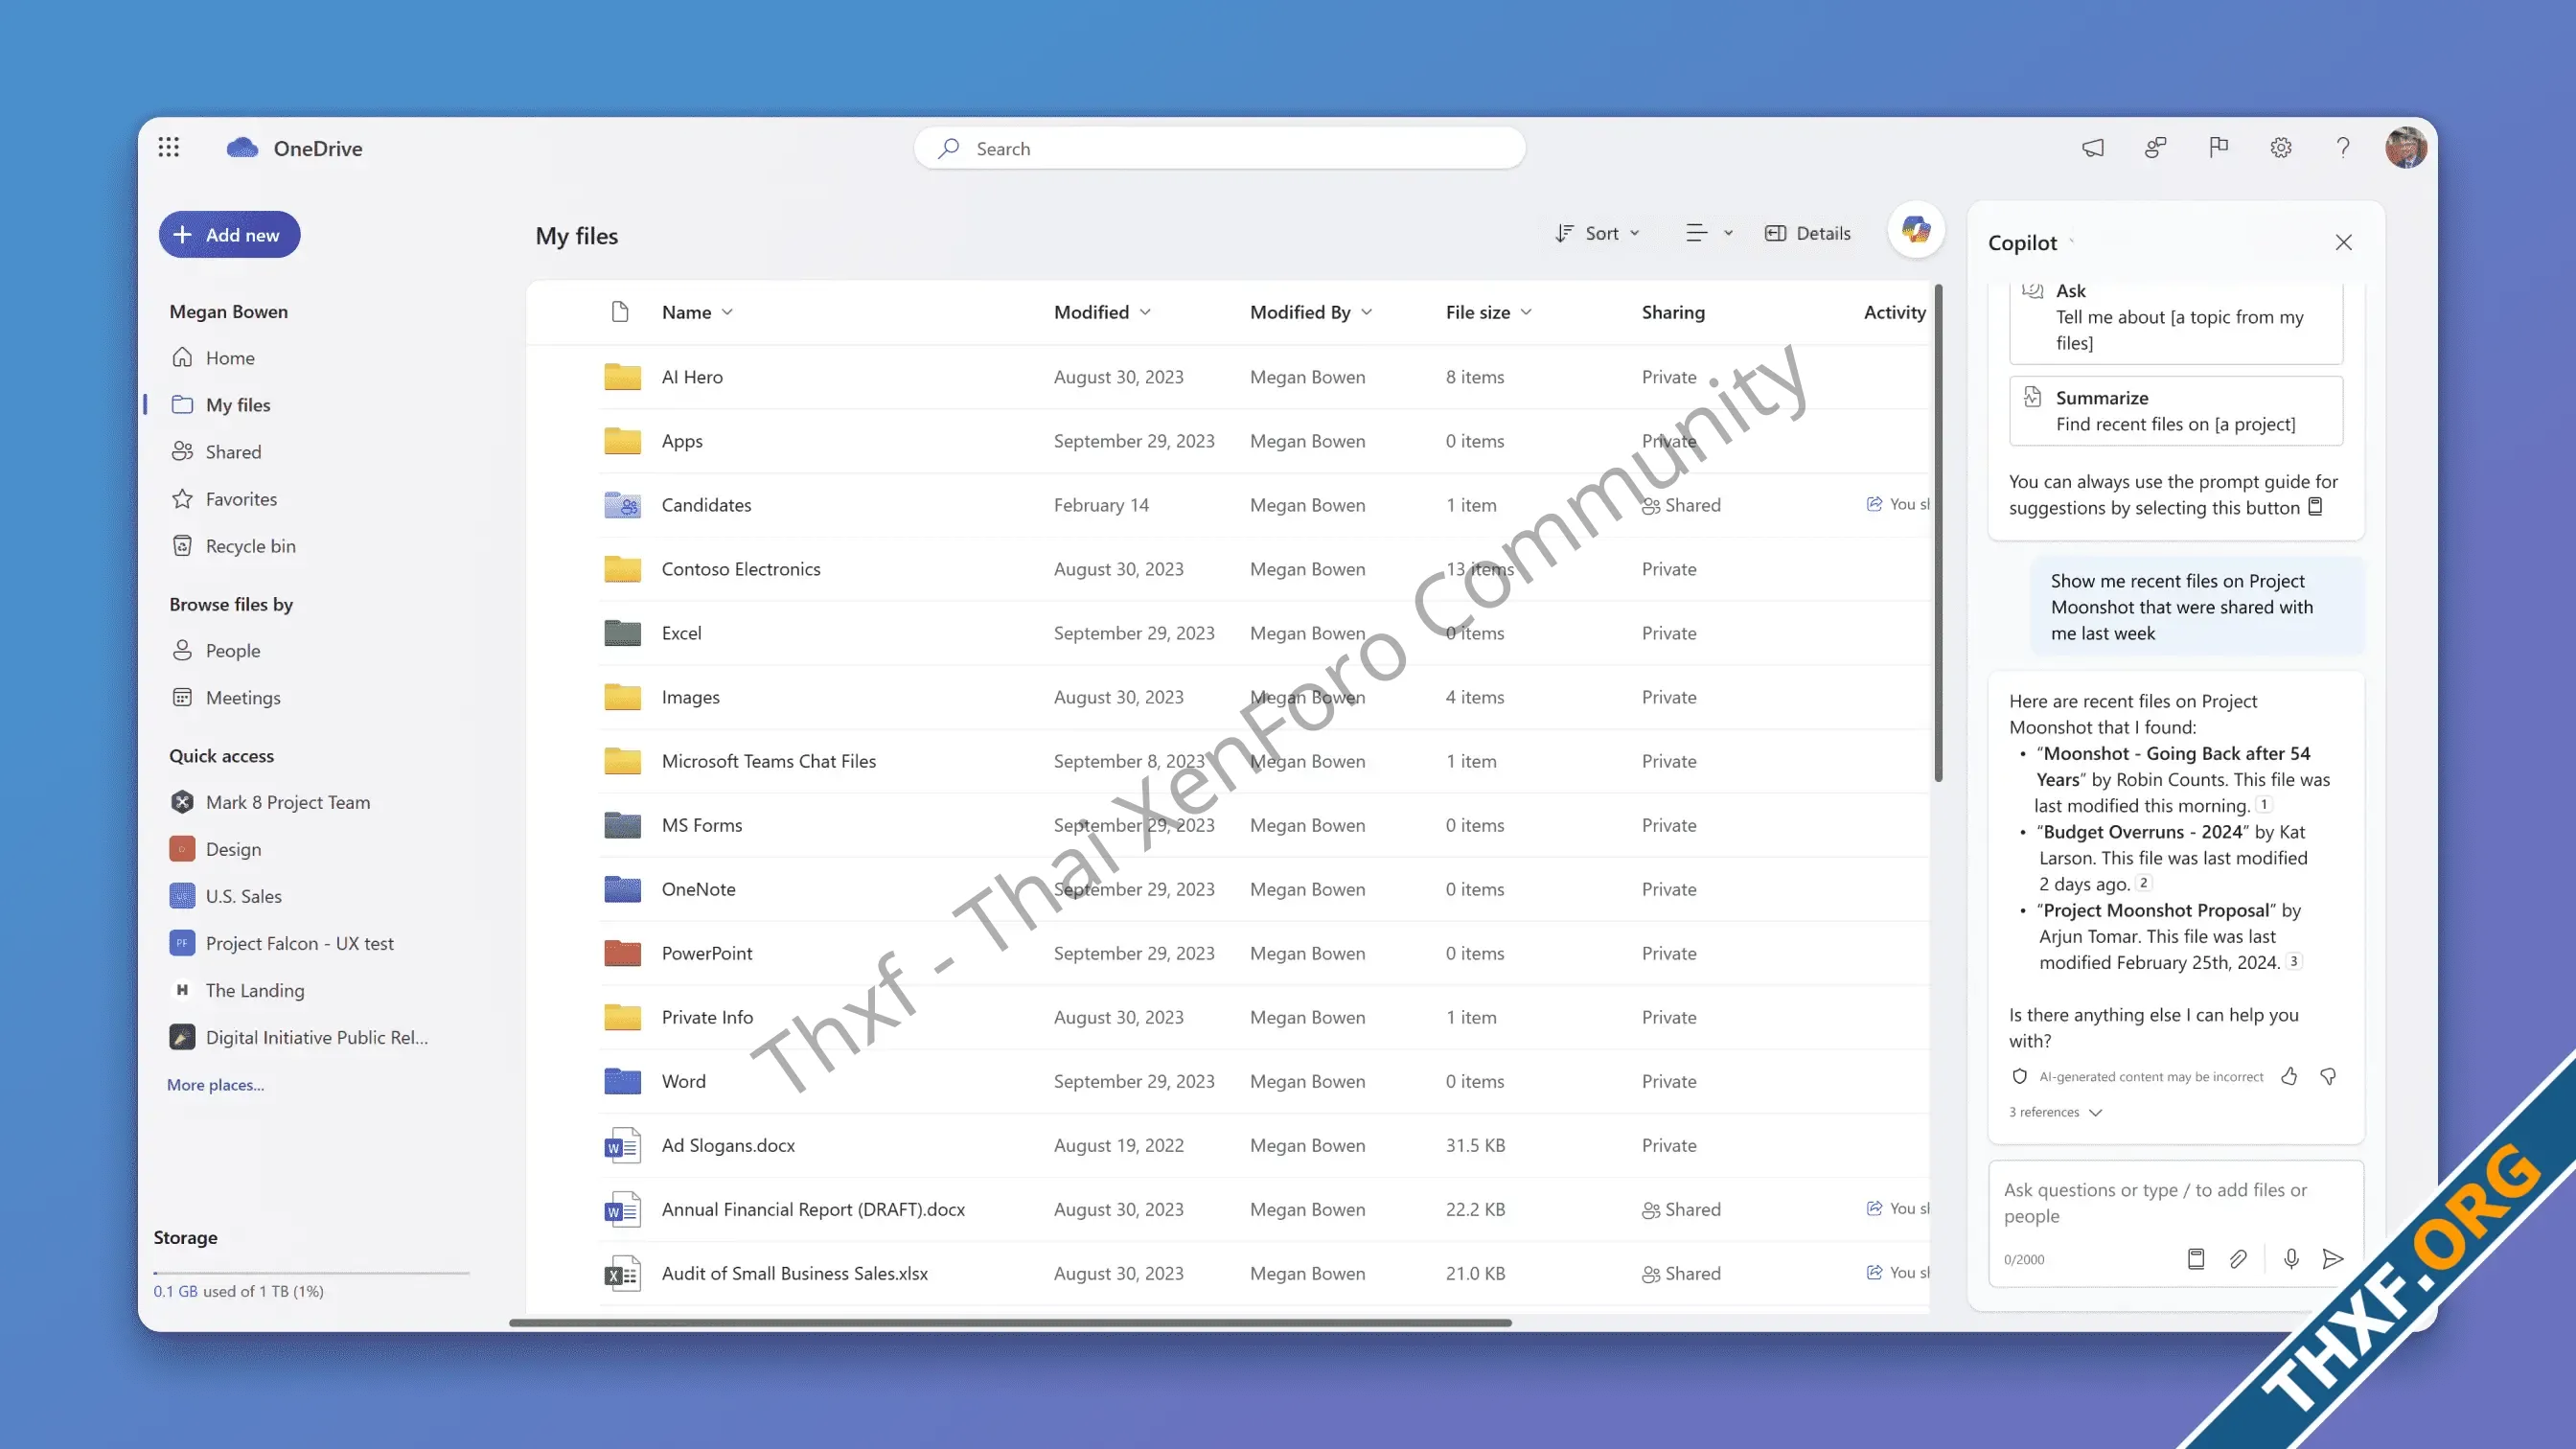Open the Candidates shared folder icon

622,504
